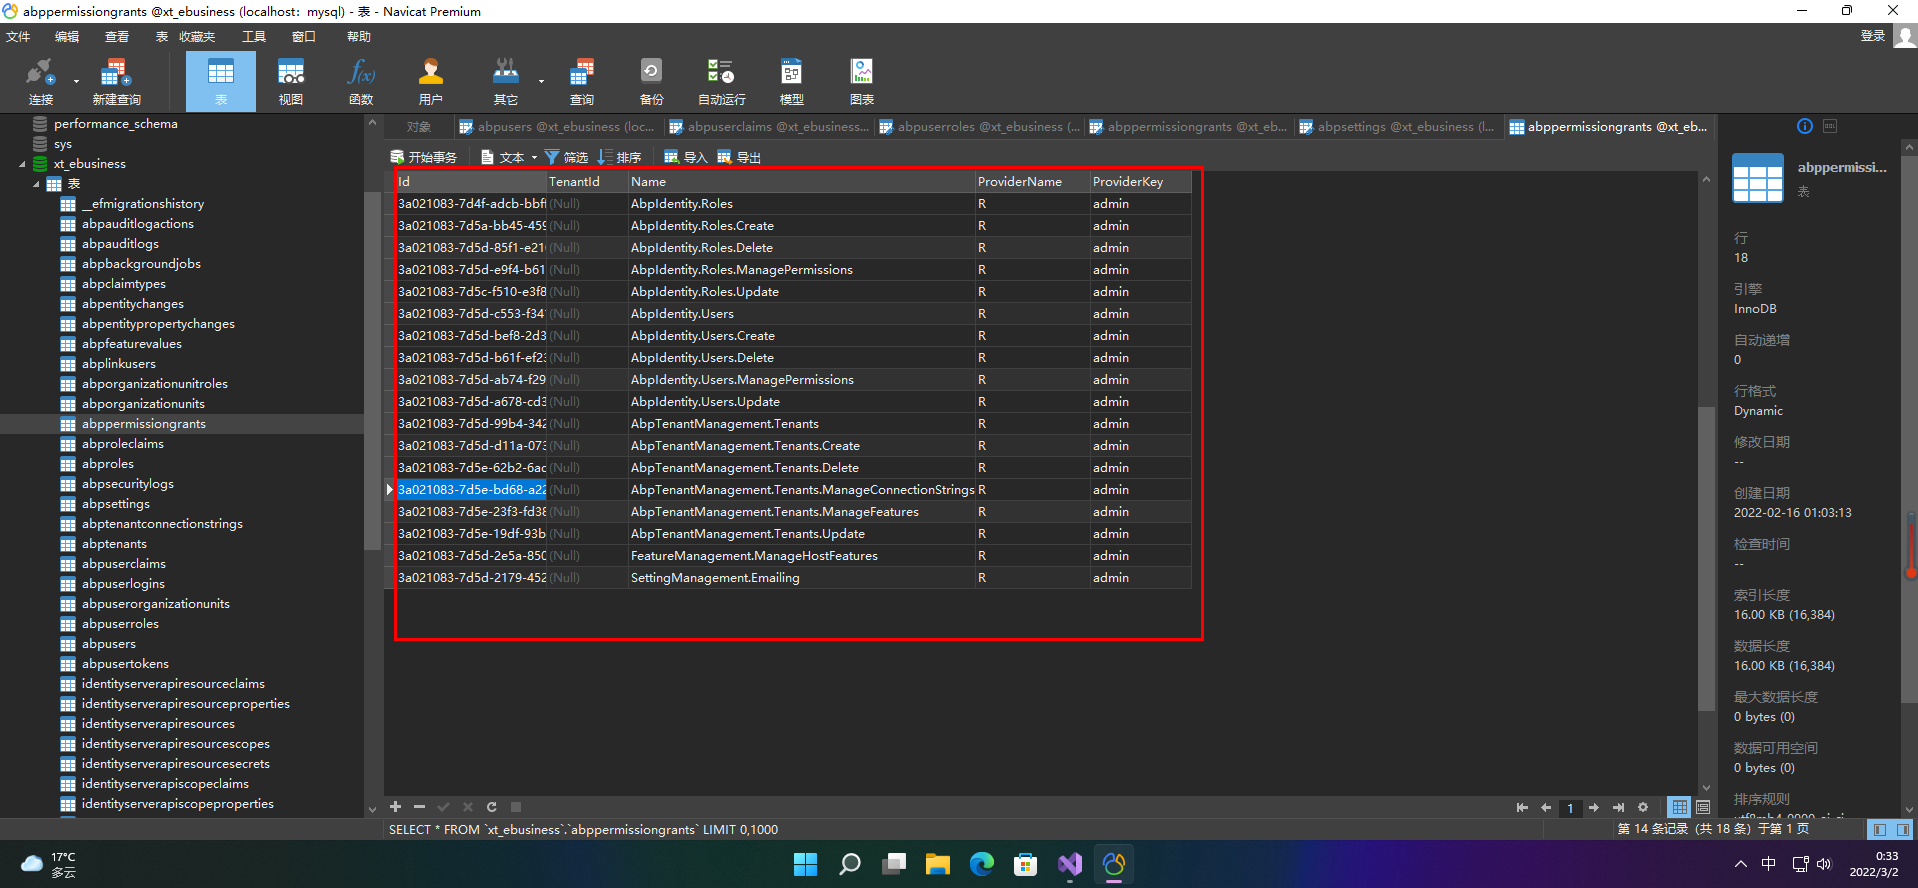
Task: Switch to the 对象 tab
Action: coord(419,127)
